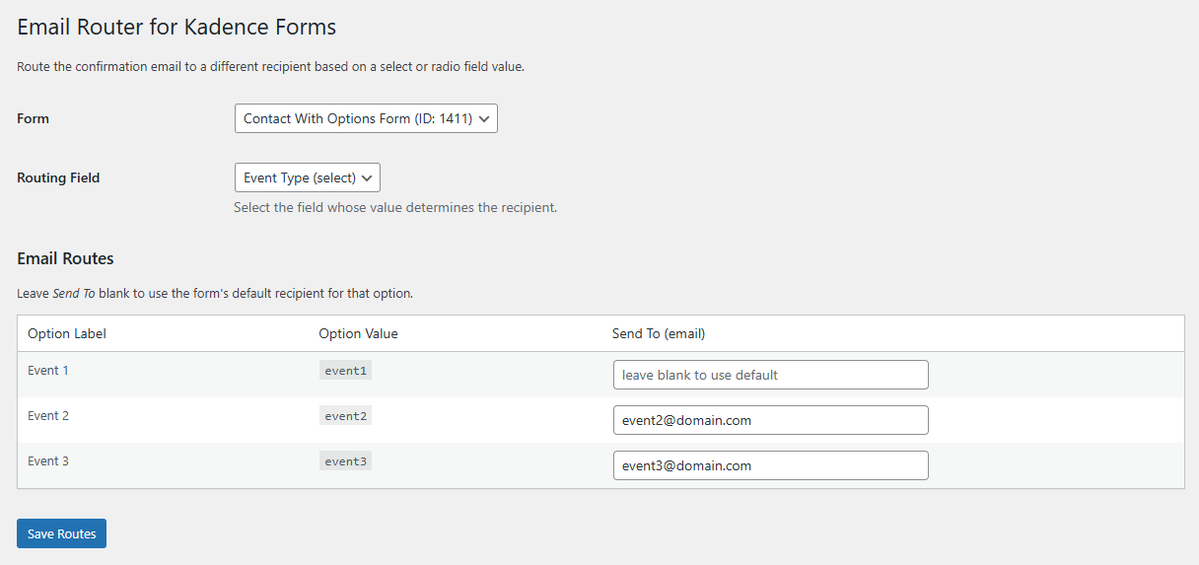Viewport: 1199px width, 565px height.
Task: Click the event3@domain.com email field
Action: pyautogui.click(x=771, y=465)
